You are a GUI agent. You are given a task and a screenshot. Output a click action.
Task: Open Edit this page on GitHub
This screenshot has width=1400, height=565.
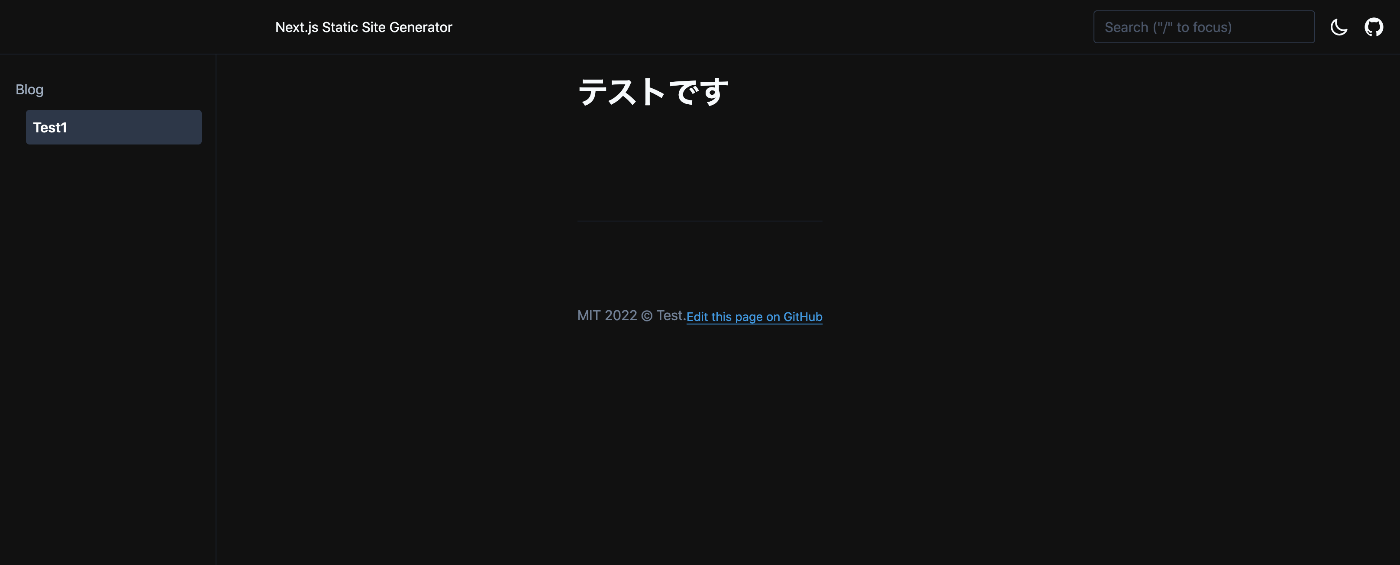pos(754,317)
